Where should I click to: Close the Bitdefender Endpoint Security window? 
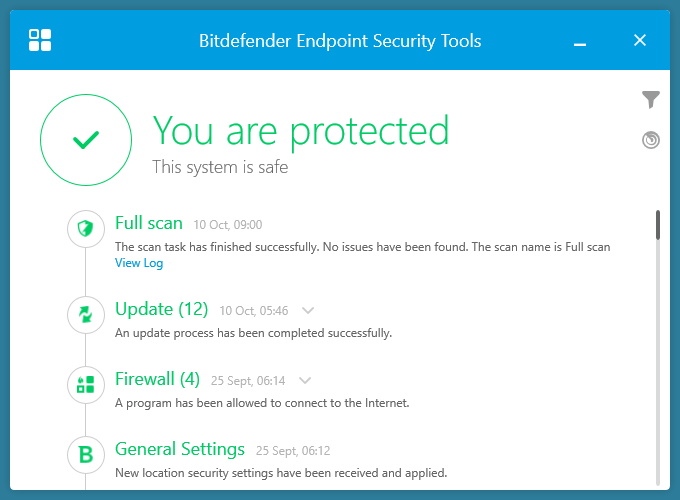click(640, 40)
